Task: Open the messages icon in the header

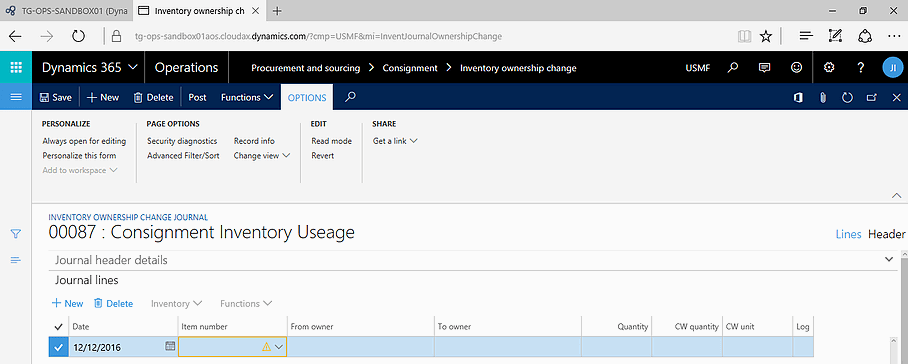Action: coord(764,68)
